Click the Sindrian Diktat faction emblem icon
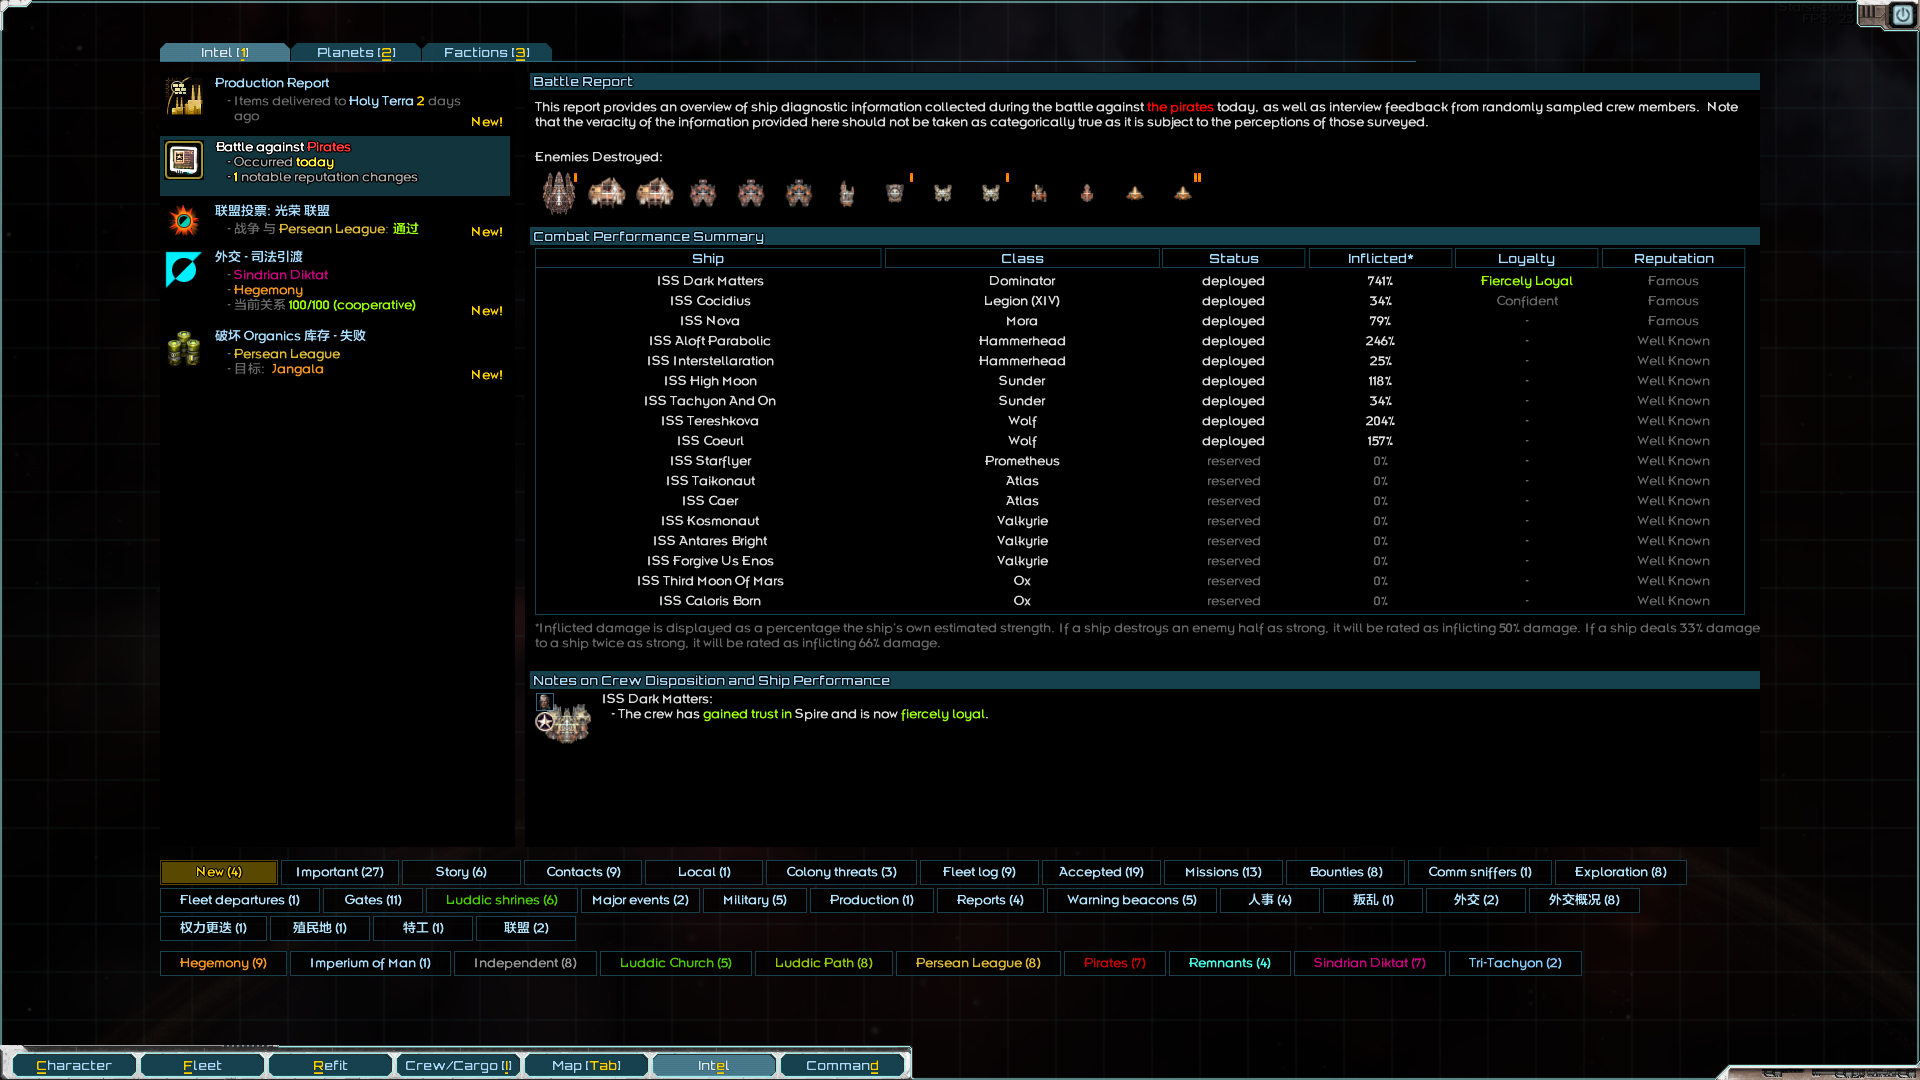1920x1080 pixels. [184, 268]
